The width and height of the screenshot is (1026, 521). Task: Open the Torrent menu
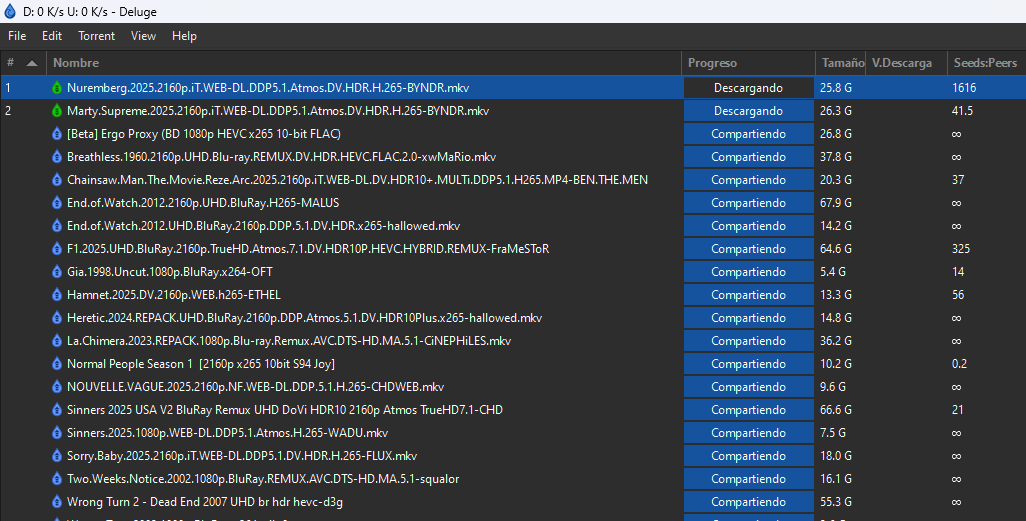tap(96, 36)
